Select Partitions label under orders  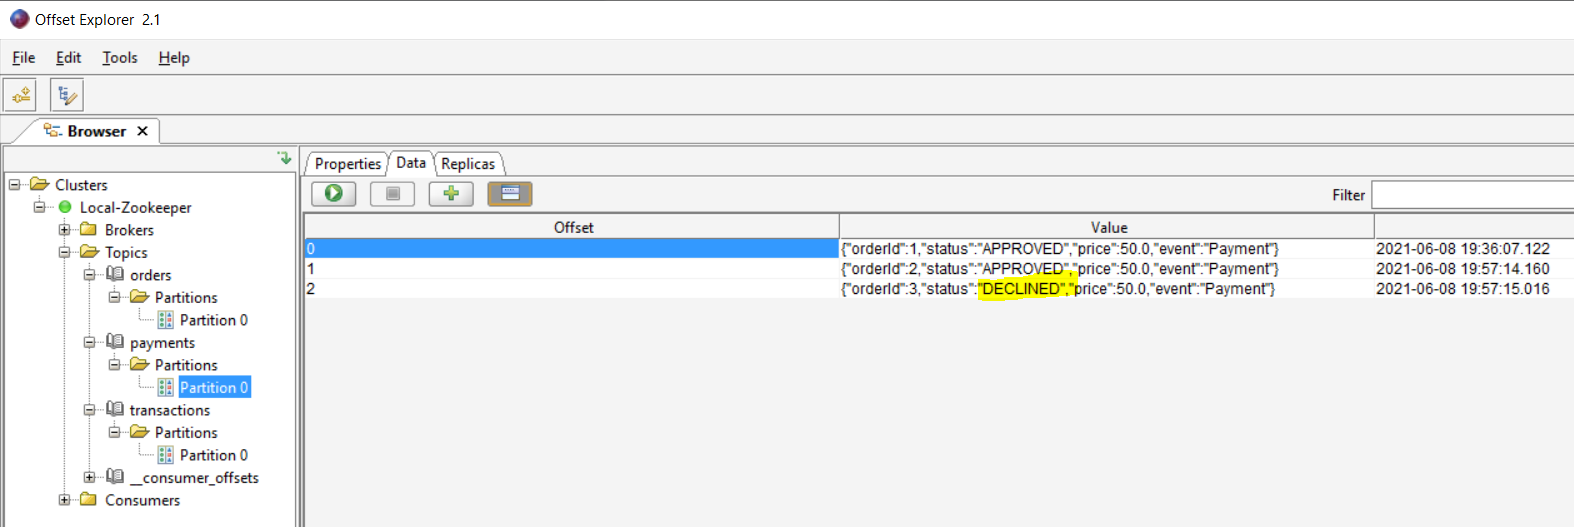pos(186,297)
